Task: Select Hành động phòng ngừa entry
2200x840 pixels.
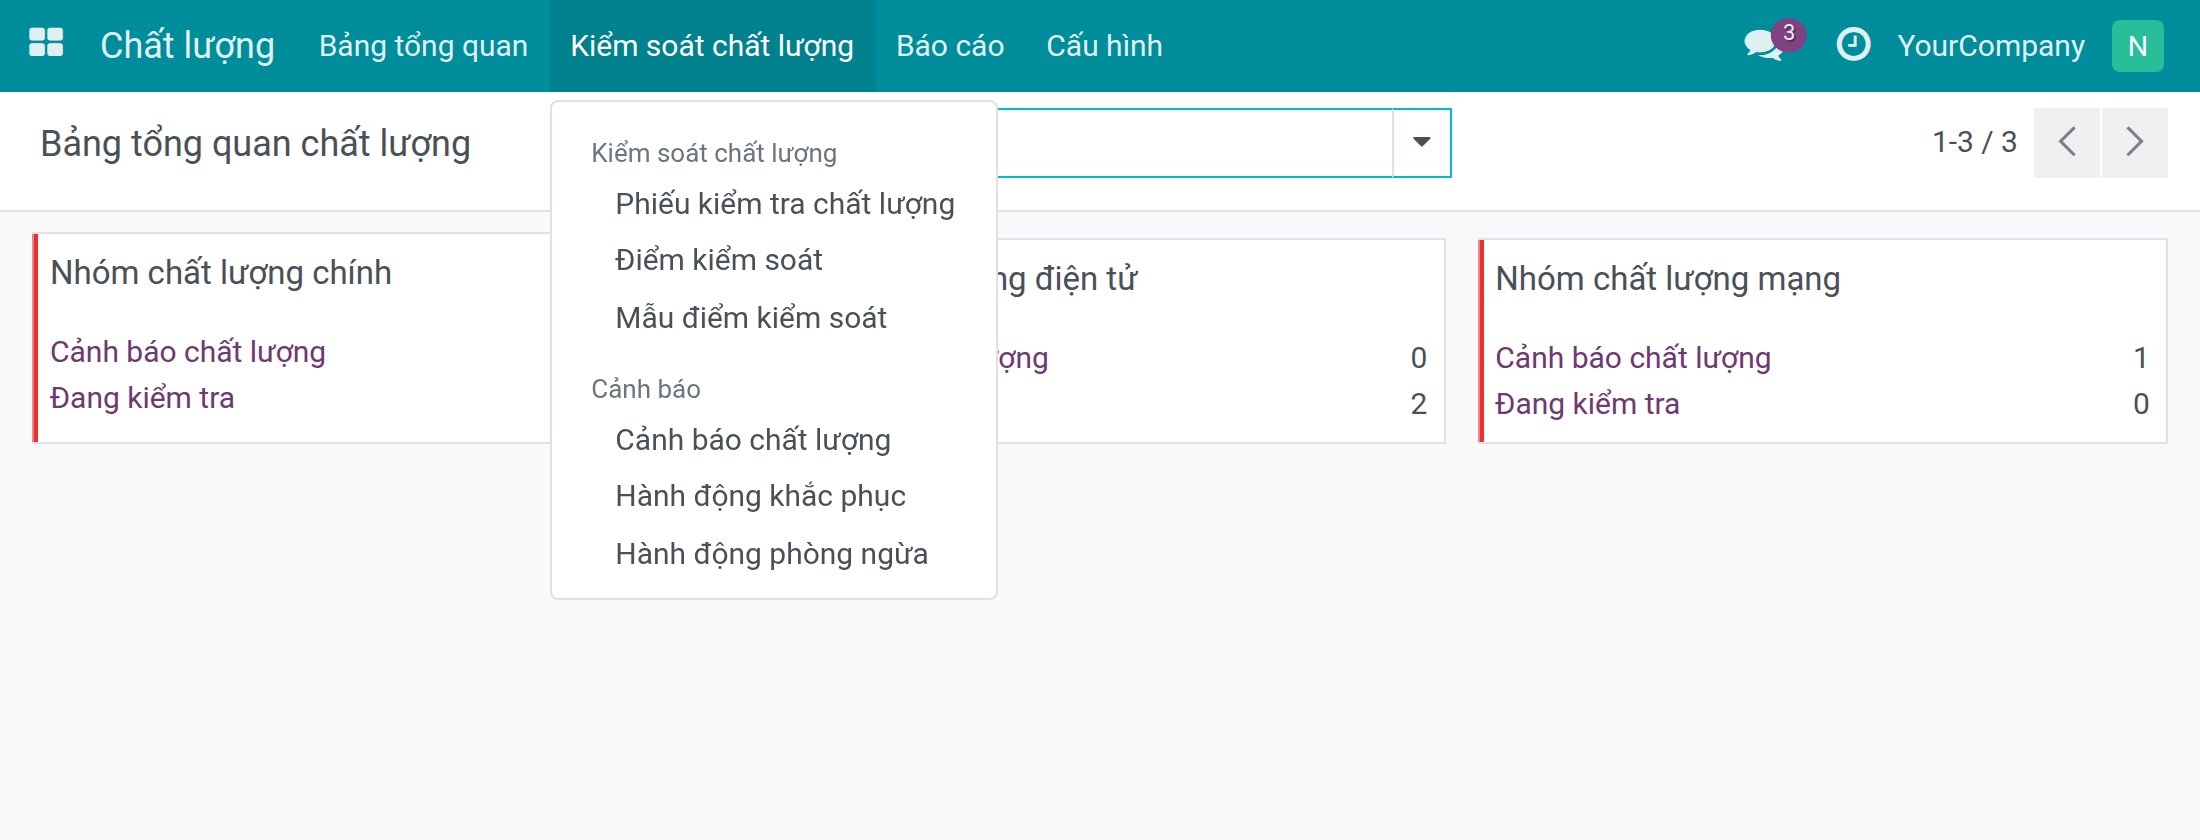Action: click(774, 554)
